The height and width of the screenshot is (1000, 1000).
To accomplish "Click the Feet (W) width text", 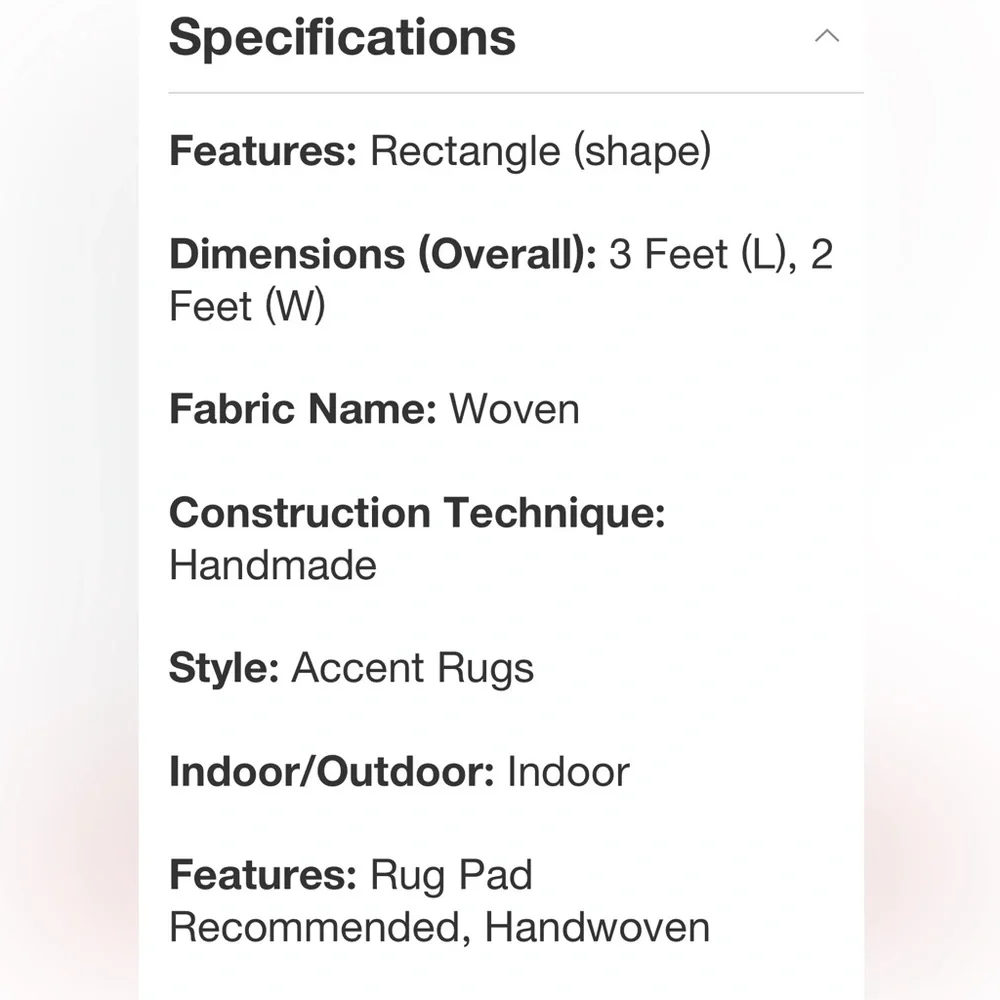I will click(x=247, y=306).
